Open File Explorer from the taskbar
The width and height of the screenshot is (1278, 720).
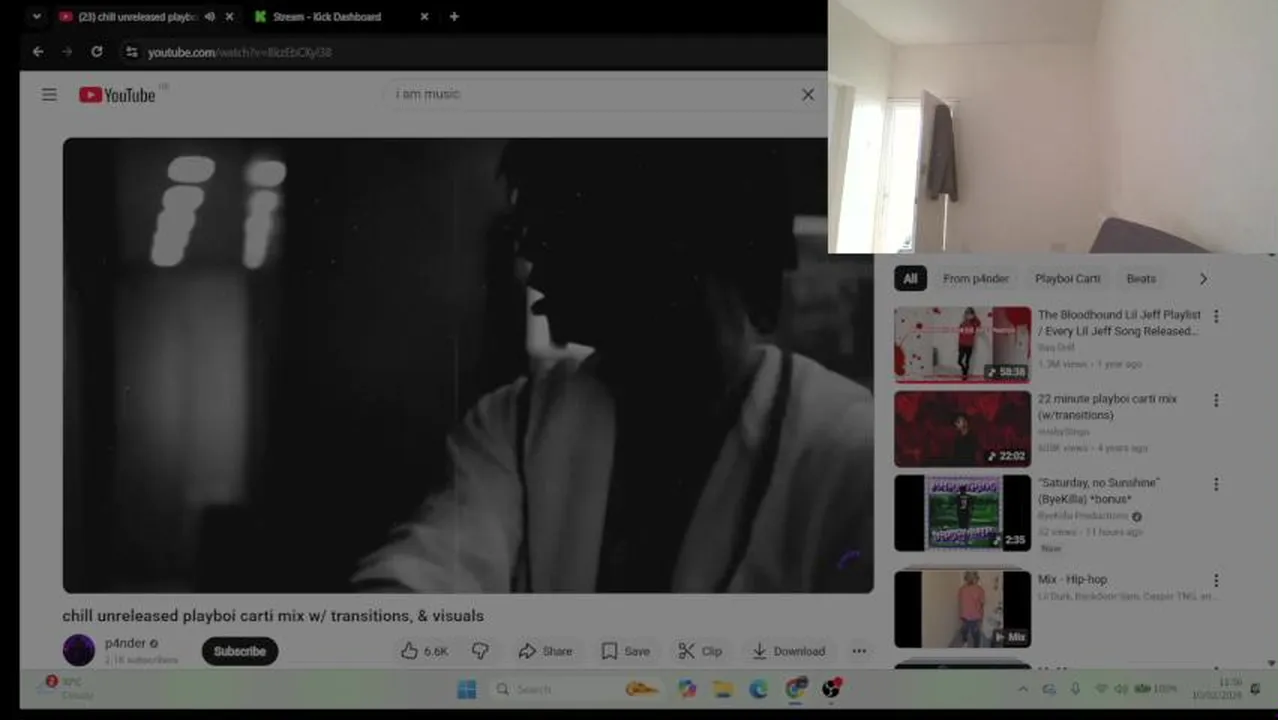[722, 689]
